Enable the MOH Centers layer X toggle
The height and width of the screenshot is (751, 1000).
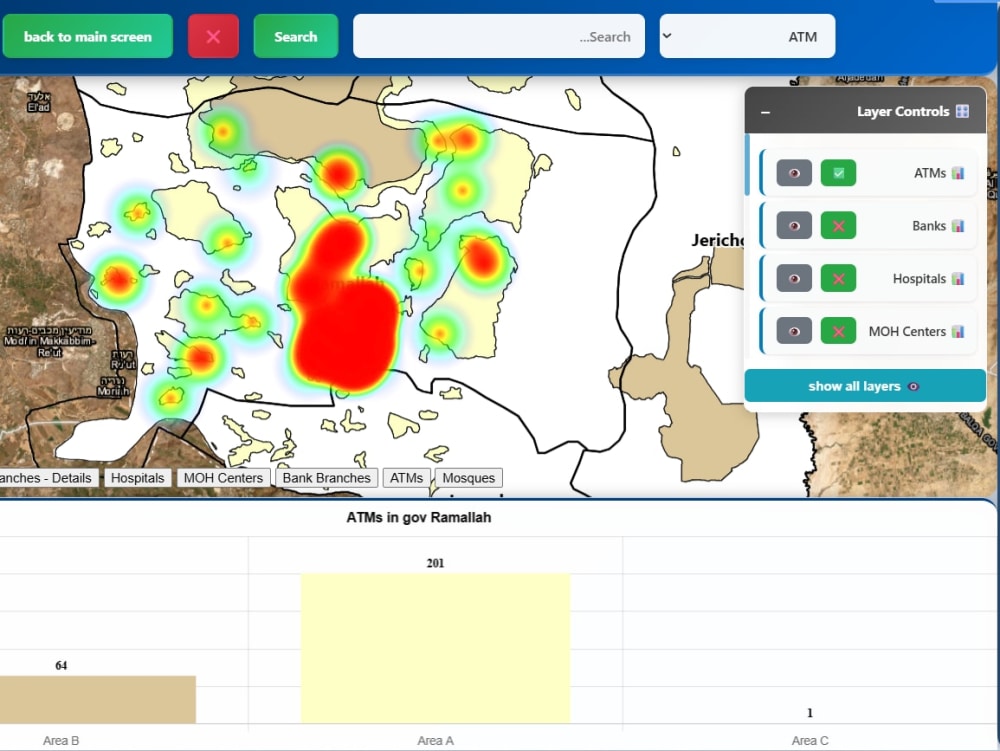point(838,331)
